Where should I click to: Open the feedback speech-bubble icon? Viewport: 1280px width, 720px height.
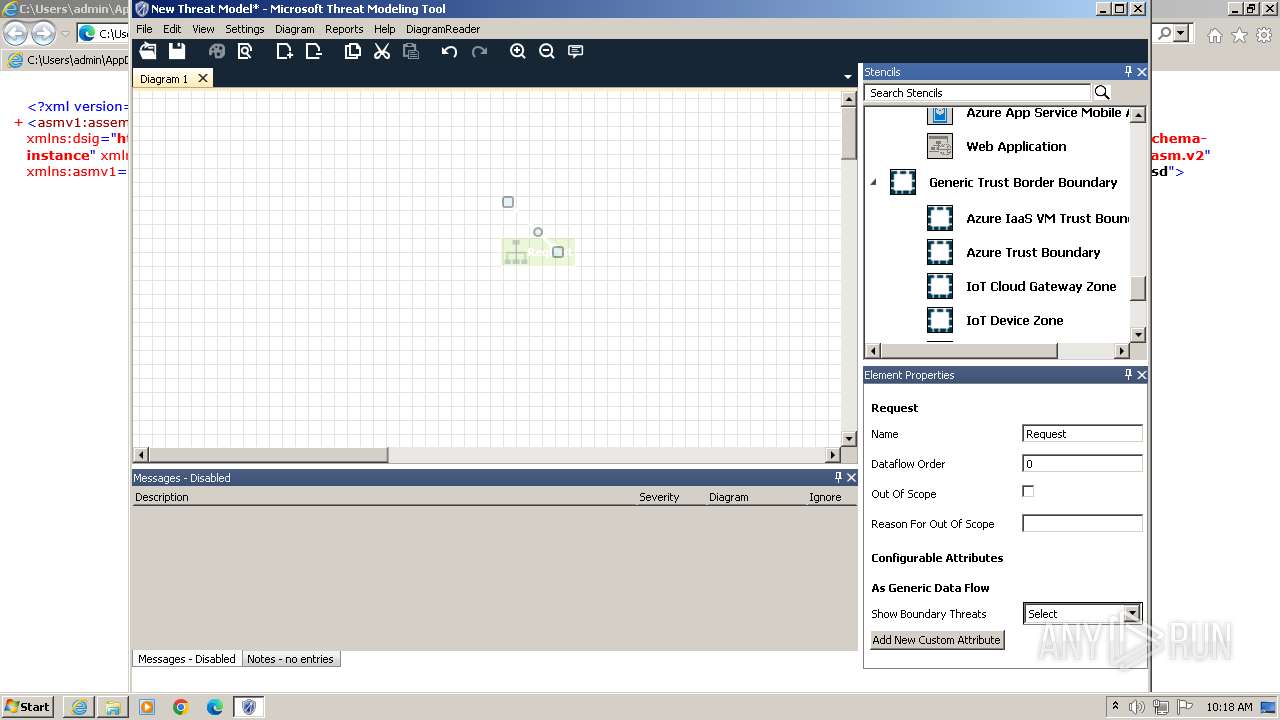pos(576,51)
